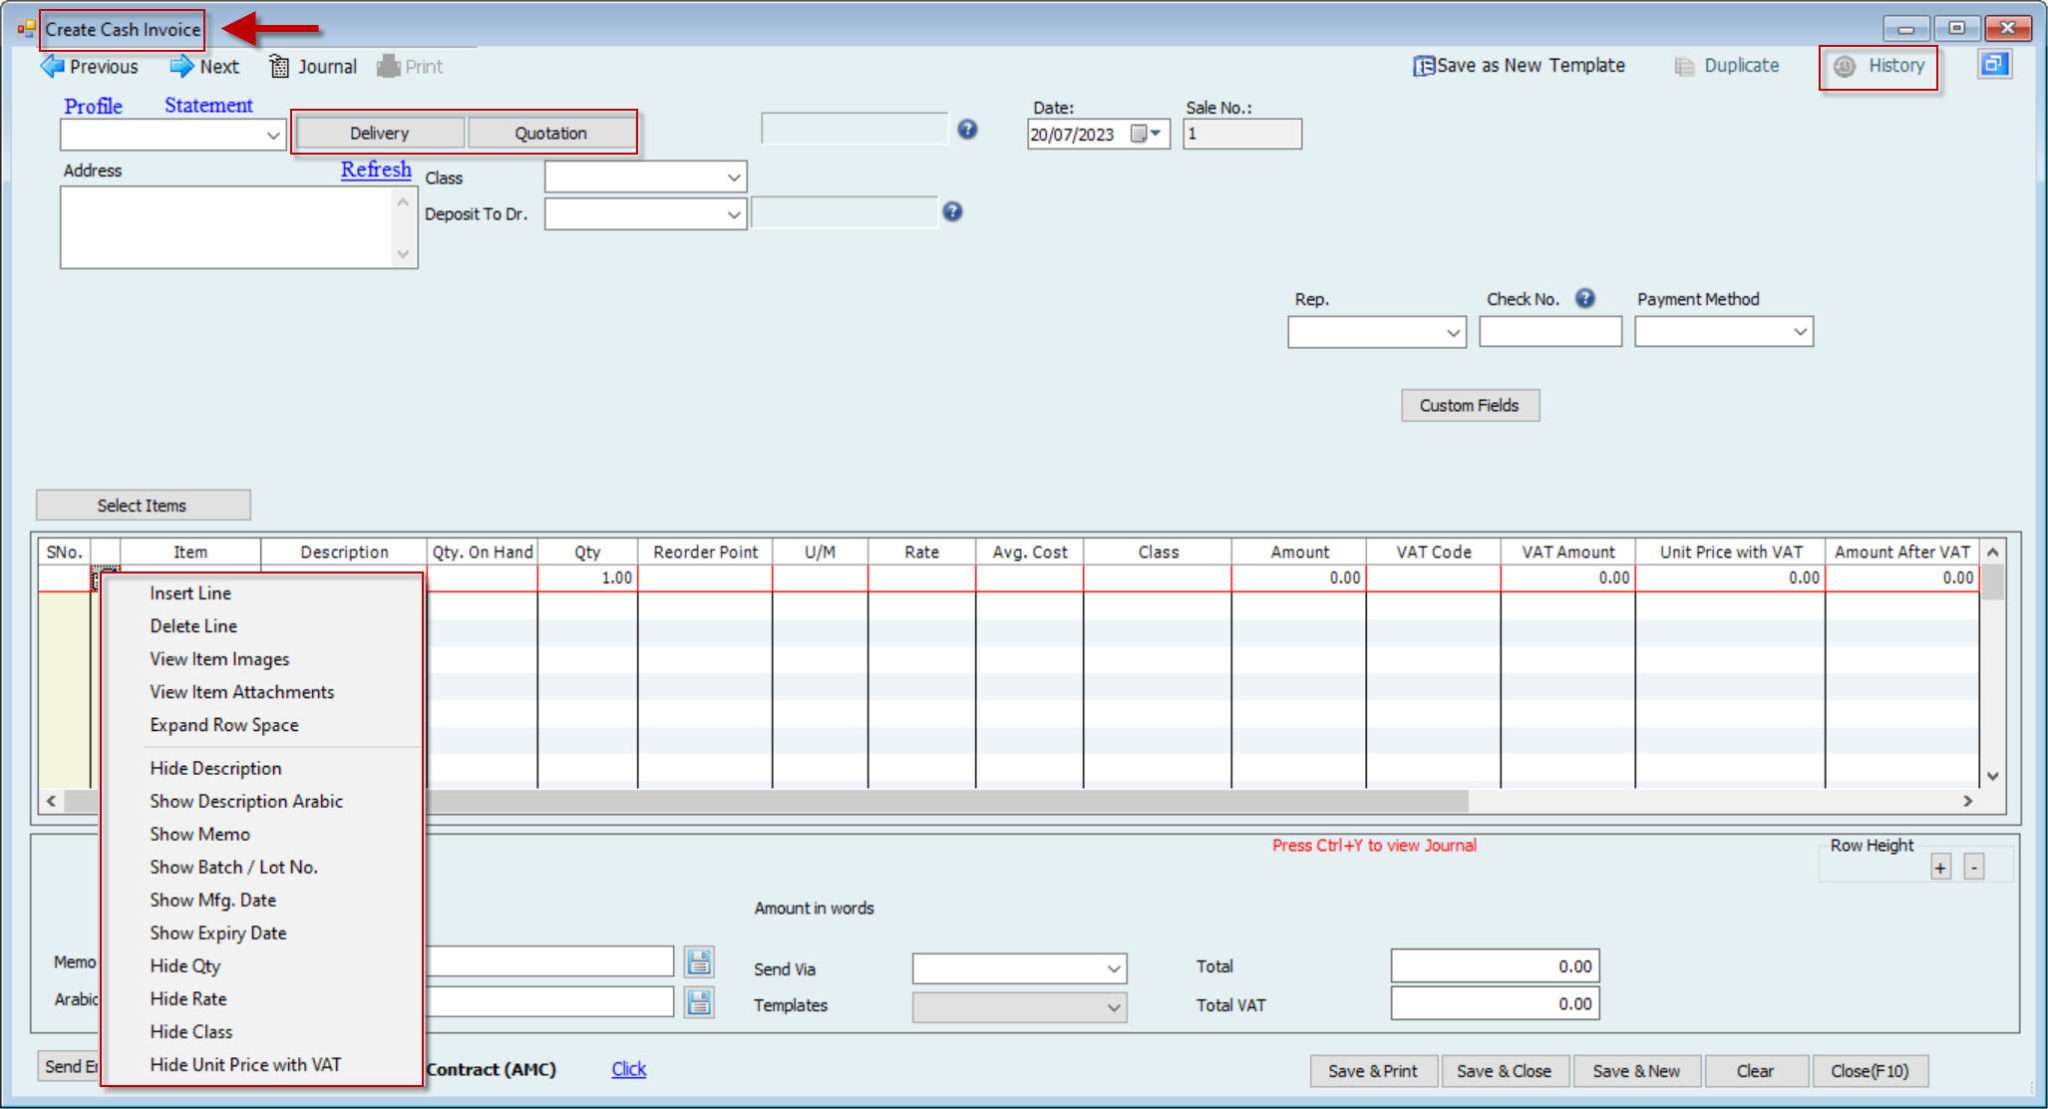Click the History clock icon
Image resolution: width=2048 pixels, height=1109 pixels.
point(1844,66)
